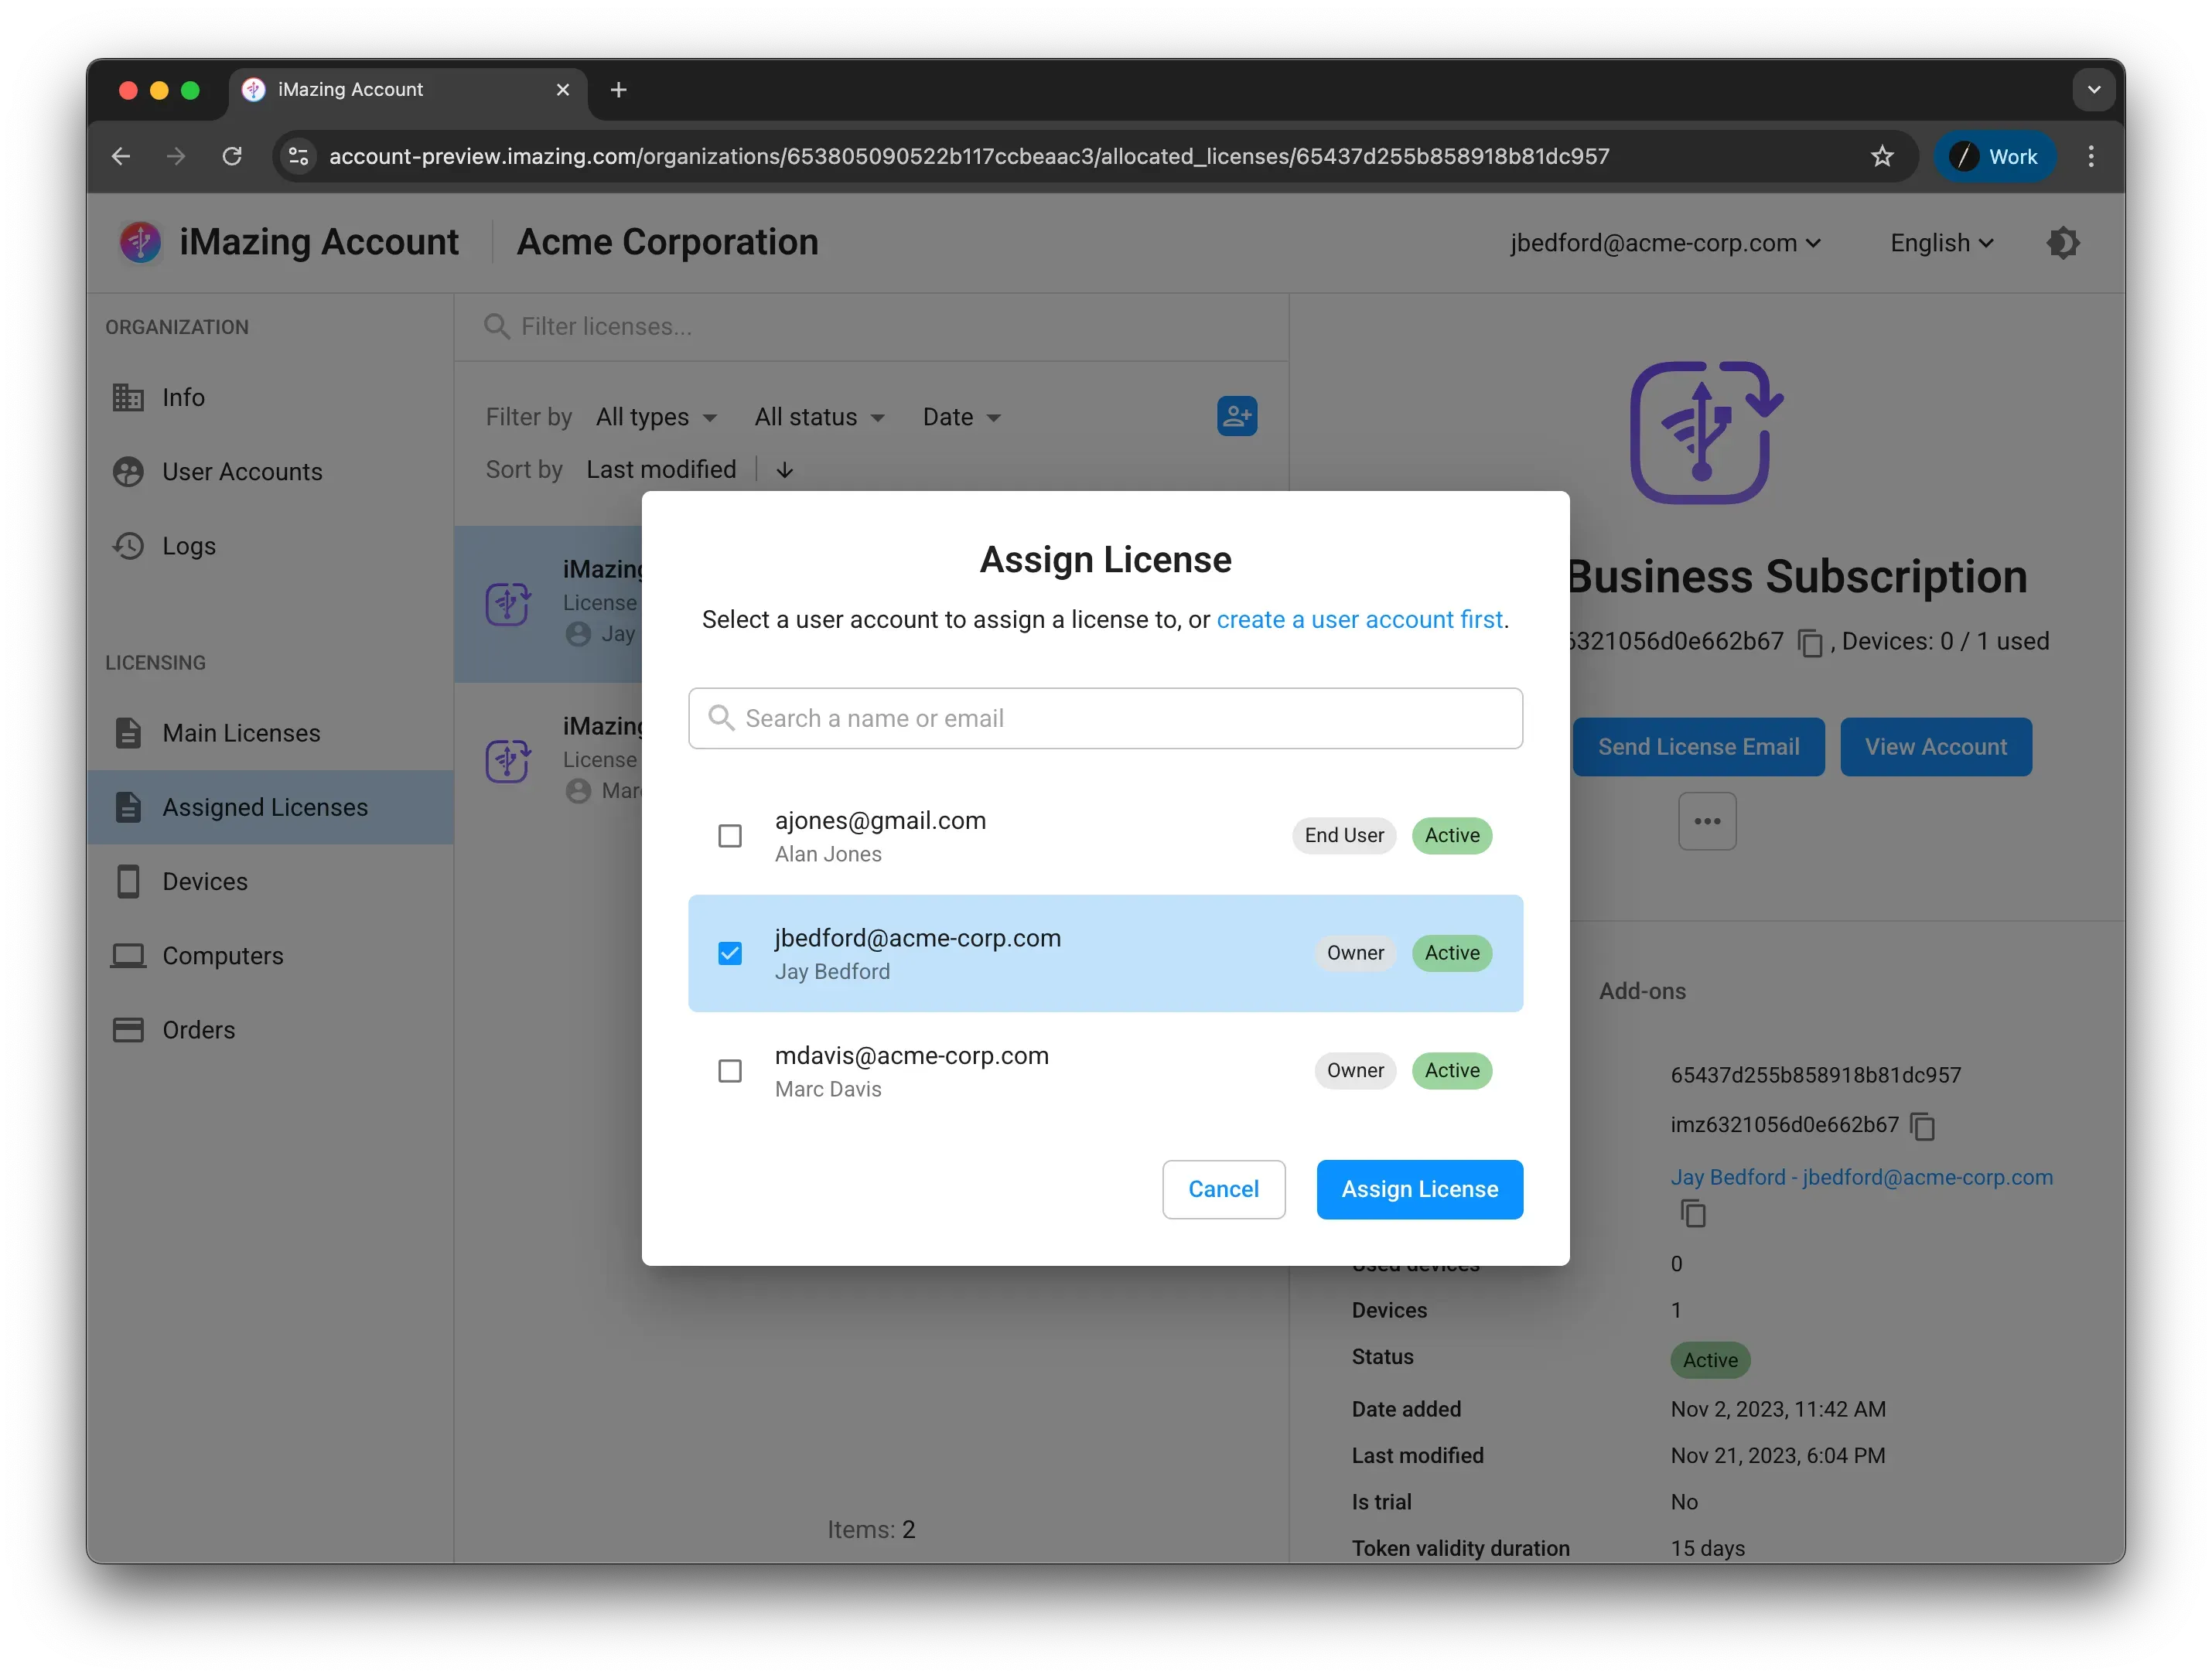The width and height of the screenshot is (2212, 1678).
Task: Open Devices from the sidebar
Action: pos(205,881)
